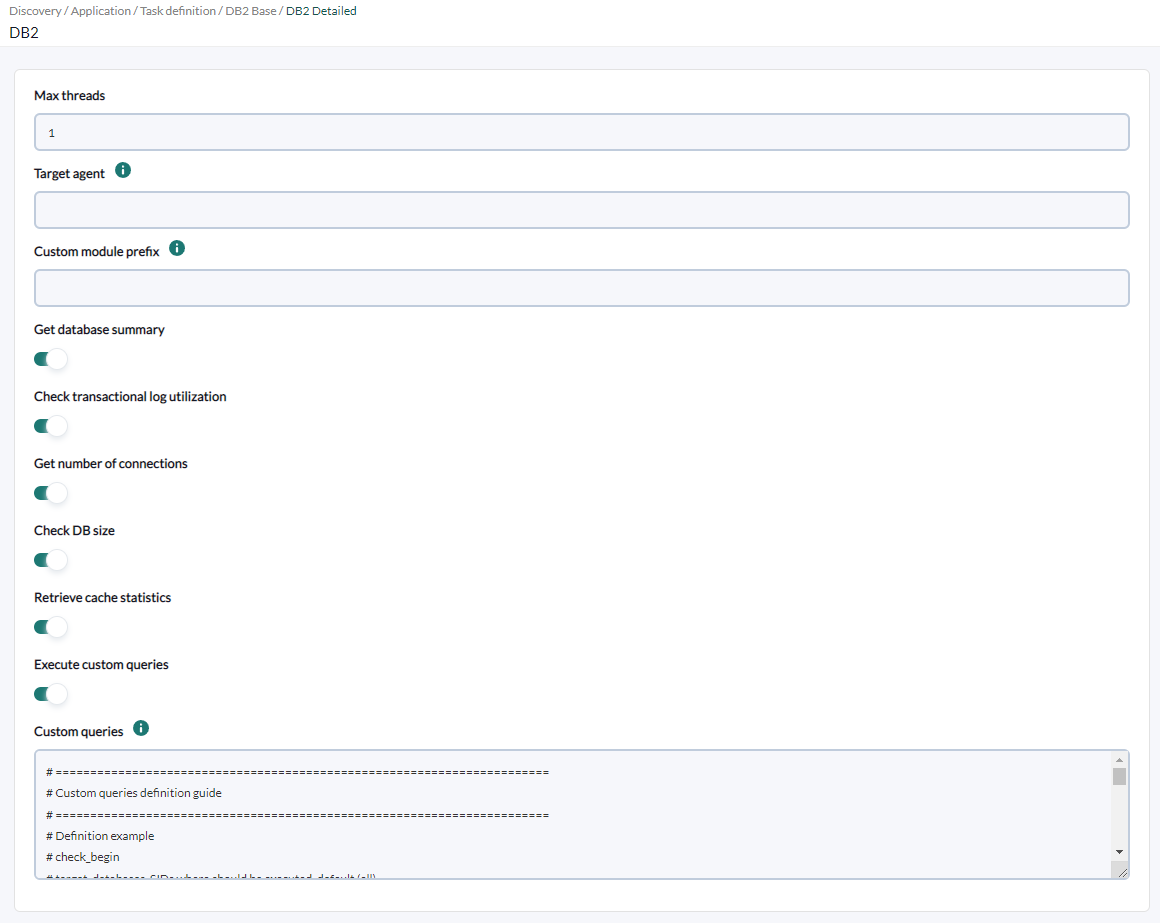Click the Custom module prefix info icon
This screenshot has width=1160, height=923.
click(x=177, y=248)
